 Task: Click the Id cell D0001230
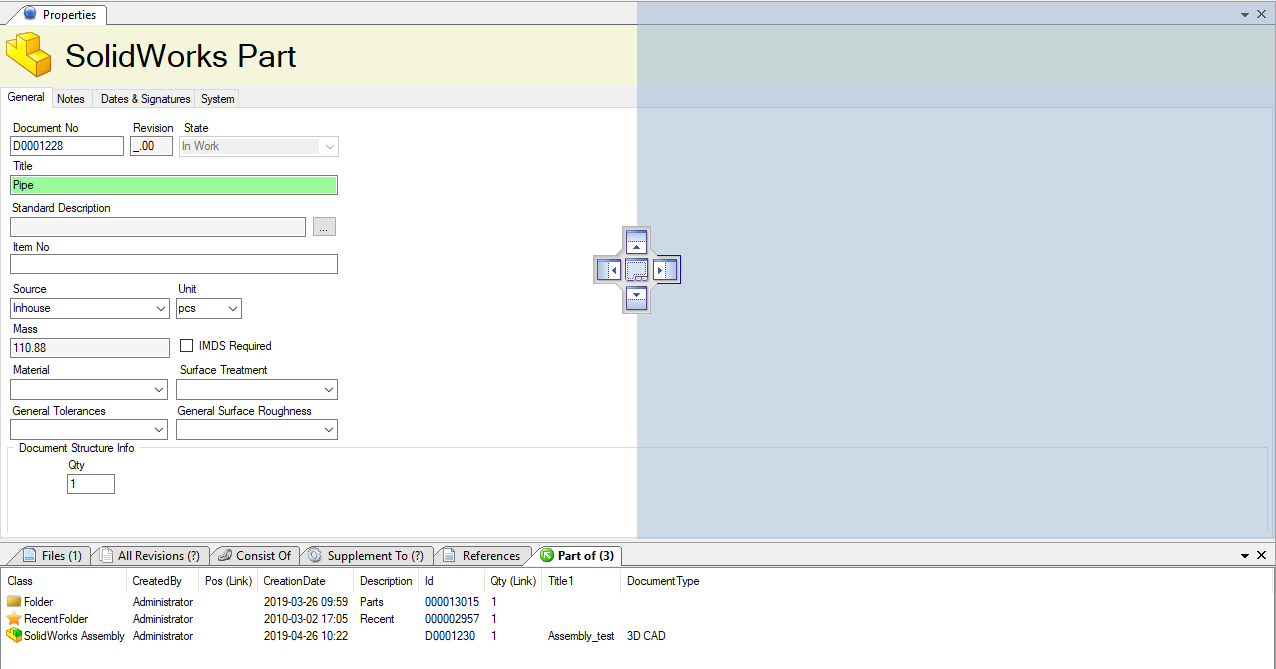[x=450, y=636]
